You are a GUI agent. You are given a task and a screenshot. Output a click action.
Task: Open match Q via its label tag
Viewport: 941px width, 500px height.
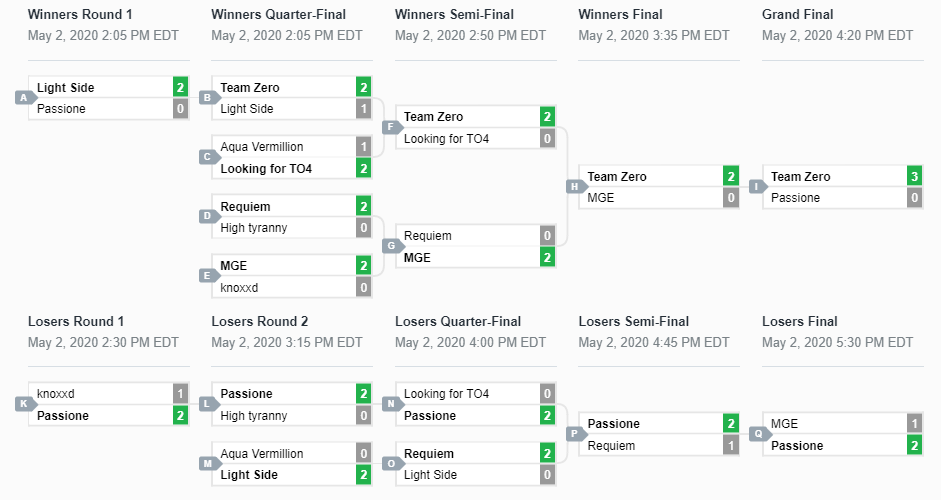(757, 434)
